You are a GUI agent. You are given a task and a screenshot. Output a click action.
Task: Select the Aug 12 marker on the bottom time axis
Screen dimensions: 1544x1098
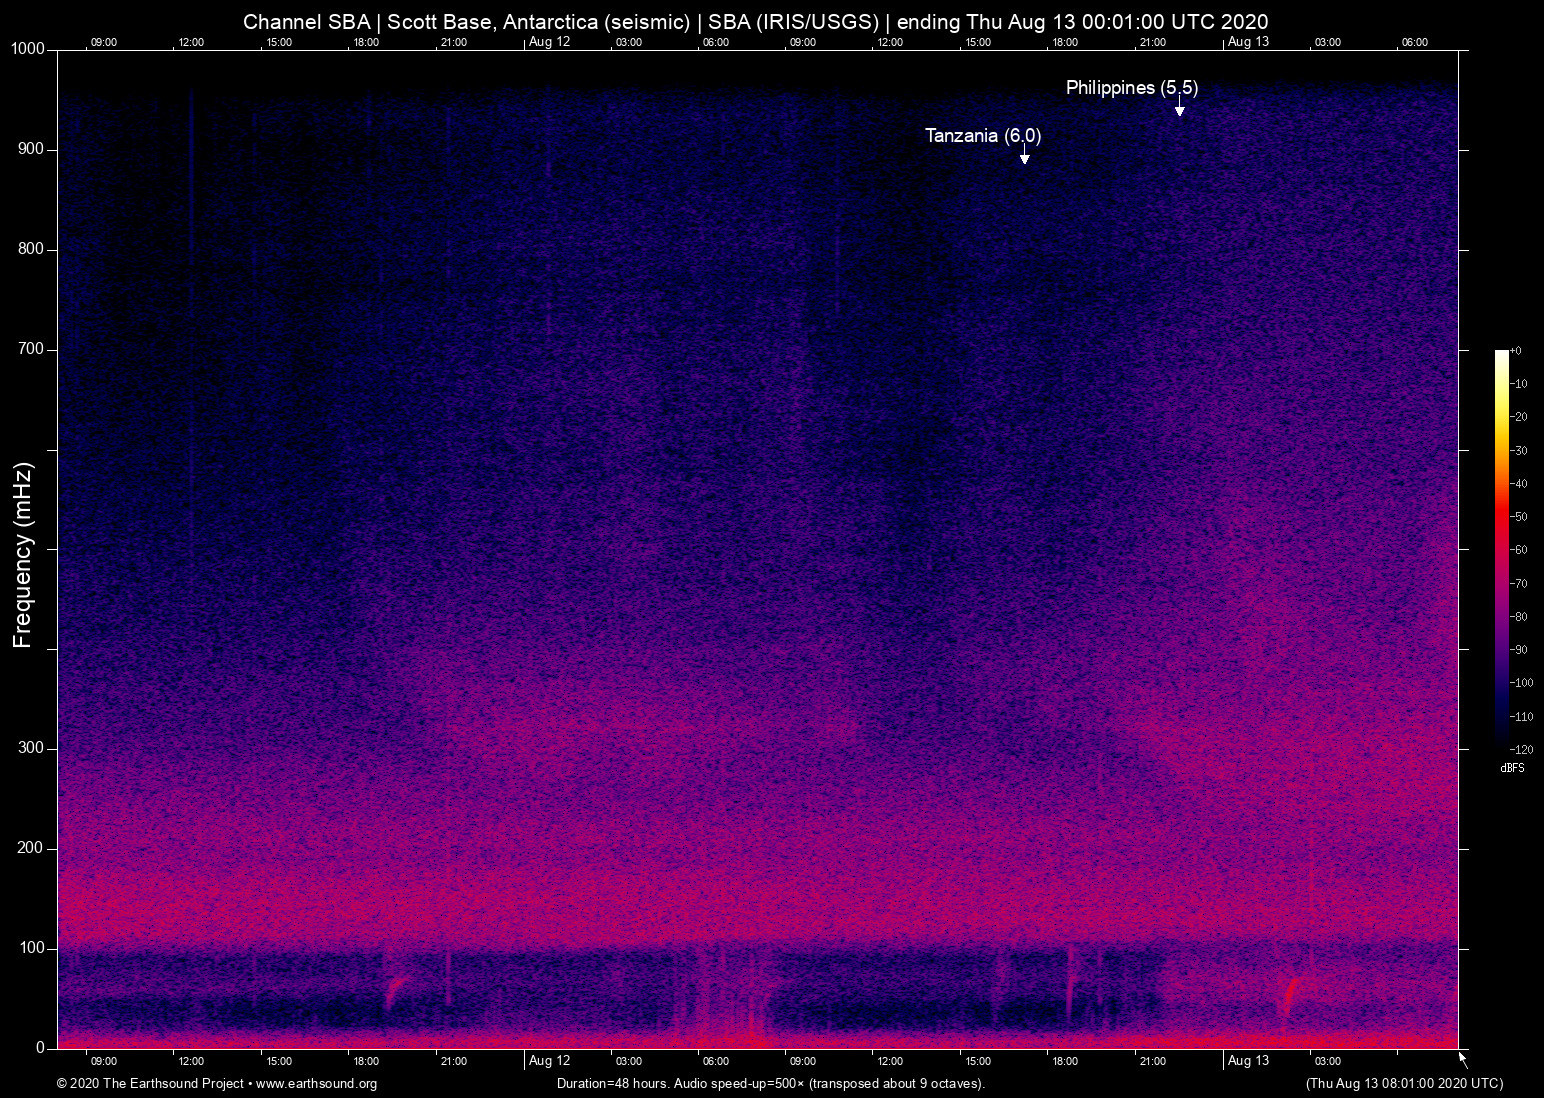point(549,1061)
